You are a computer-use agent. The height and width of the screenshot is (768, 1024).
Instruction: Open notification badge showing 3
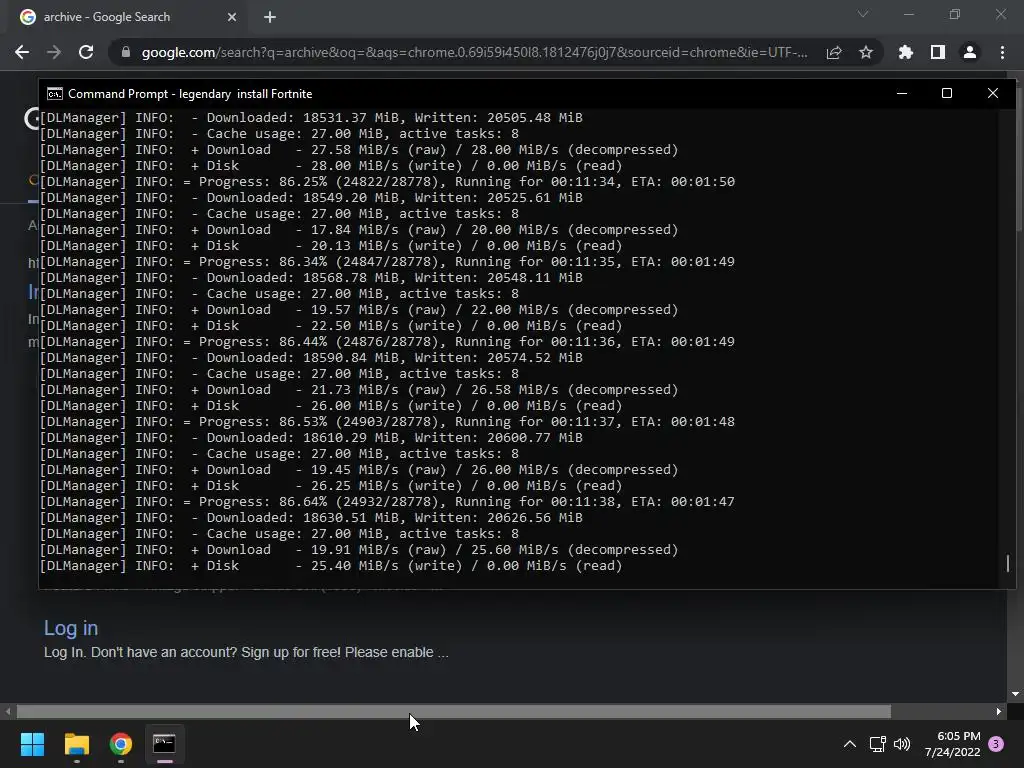(996, 744)
